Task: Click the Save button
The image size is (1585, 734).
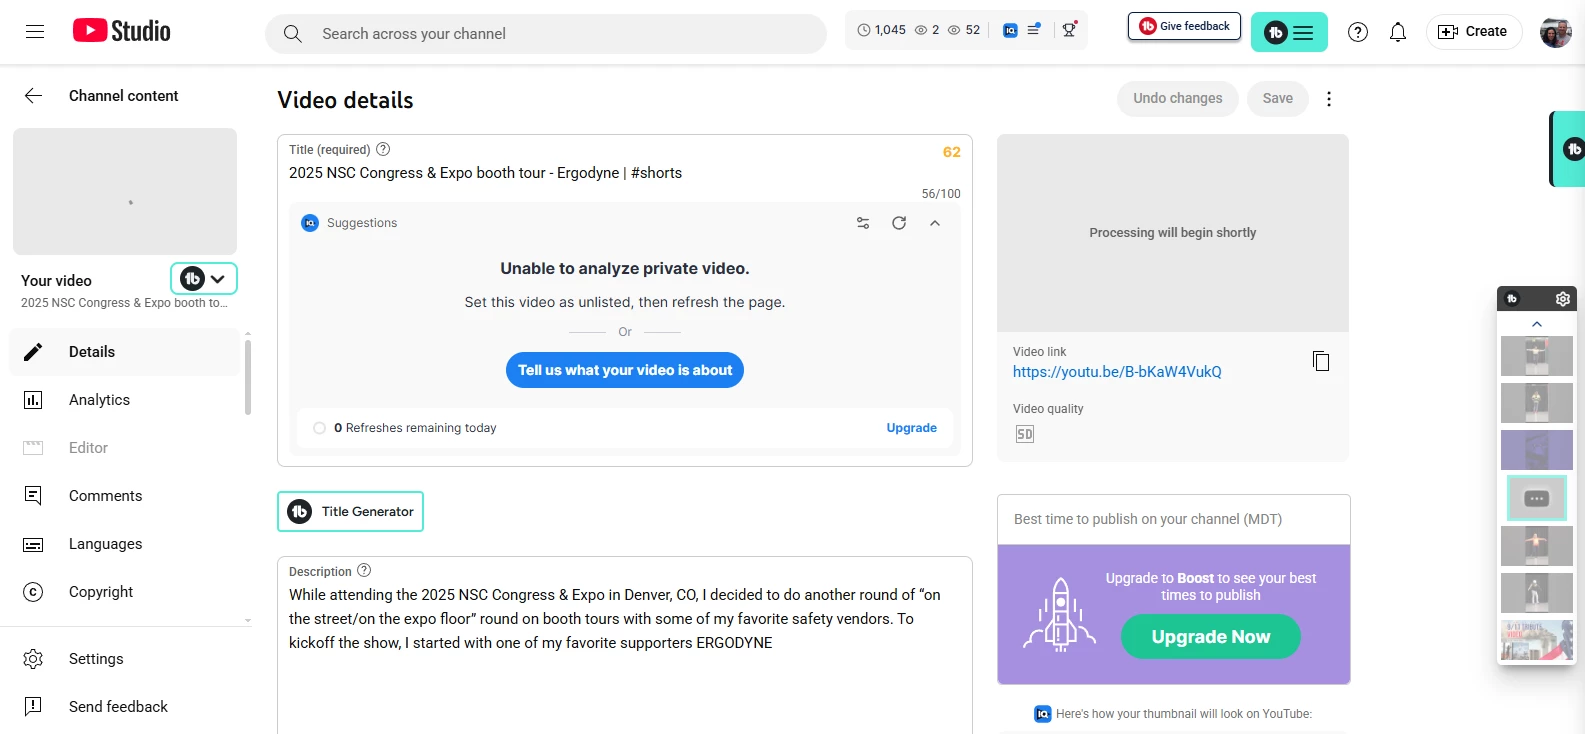Action: coord(1277,98)
